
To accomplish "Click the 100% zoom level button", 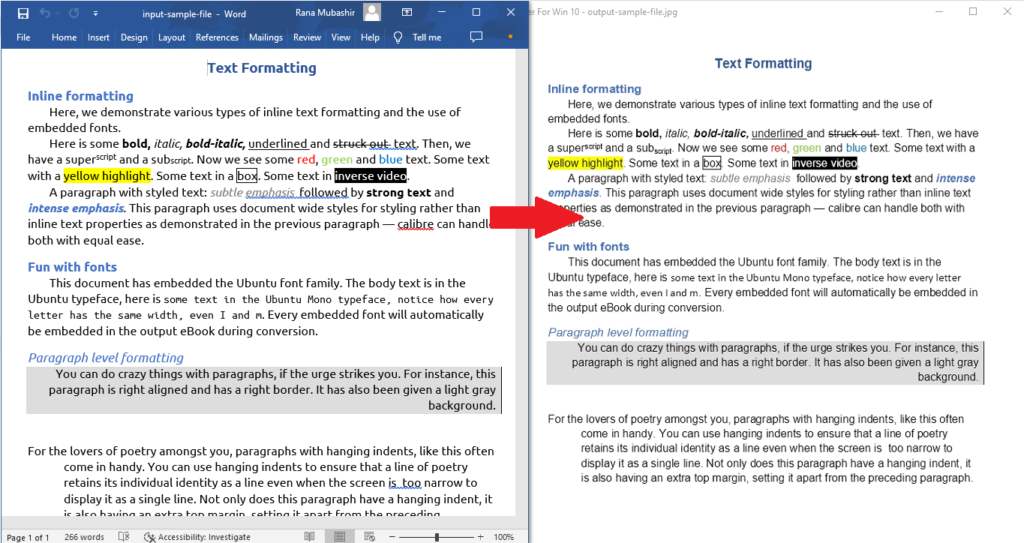I will pyautogui.click(x=504, y=536).
